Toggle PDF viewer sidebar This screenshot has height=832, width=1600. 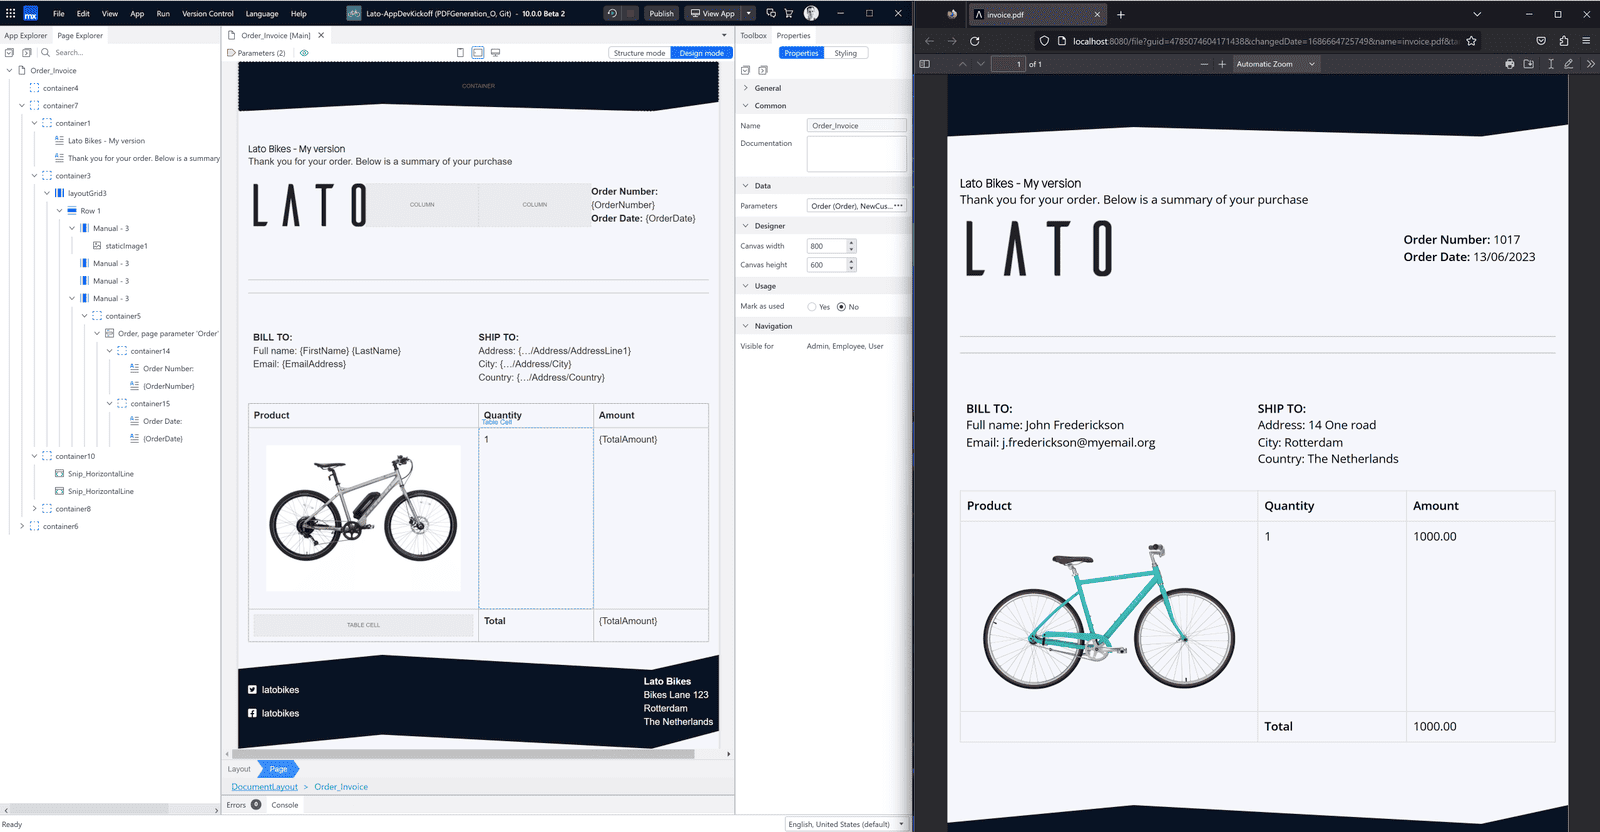point(925,64)
